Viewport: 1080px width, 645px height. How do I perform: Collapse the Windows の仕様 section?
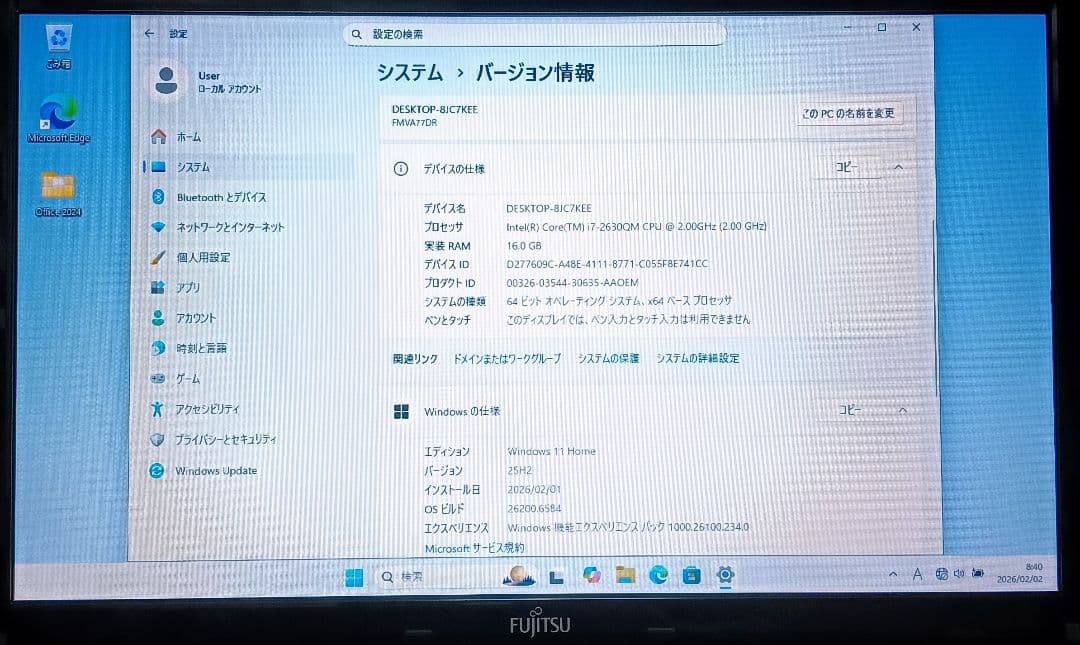901,409
